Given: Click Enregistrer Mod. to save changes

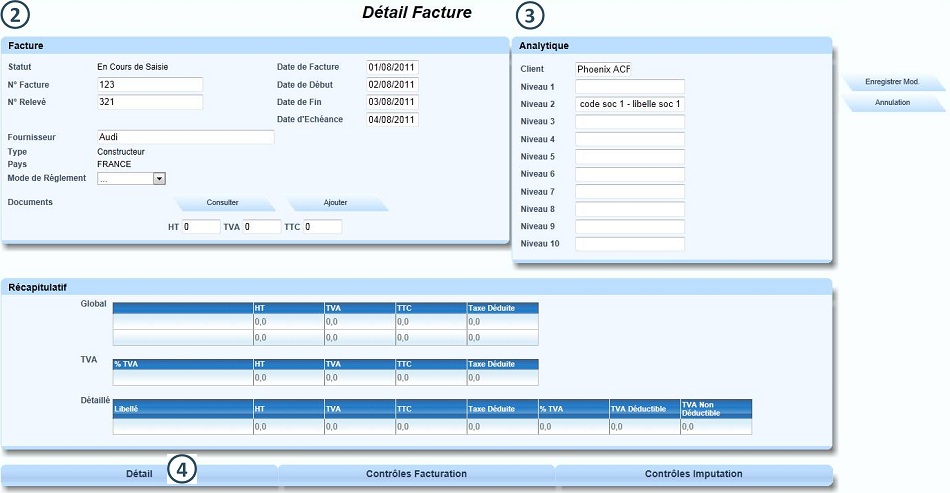Looking at the screenshot, I should [x=891, y=82].
